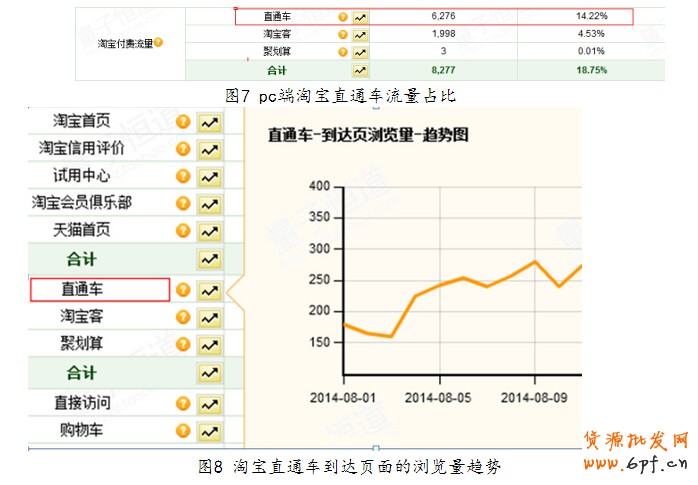Click help icon in top table 直通车 row
Screen dimensions: 698x485
pyautogui.click(x=343, y=17)
